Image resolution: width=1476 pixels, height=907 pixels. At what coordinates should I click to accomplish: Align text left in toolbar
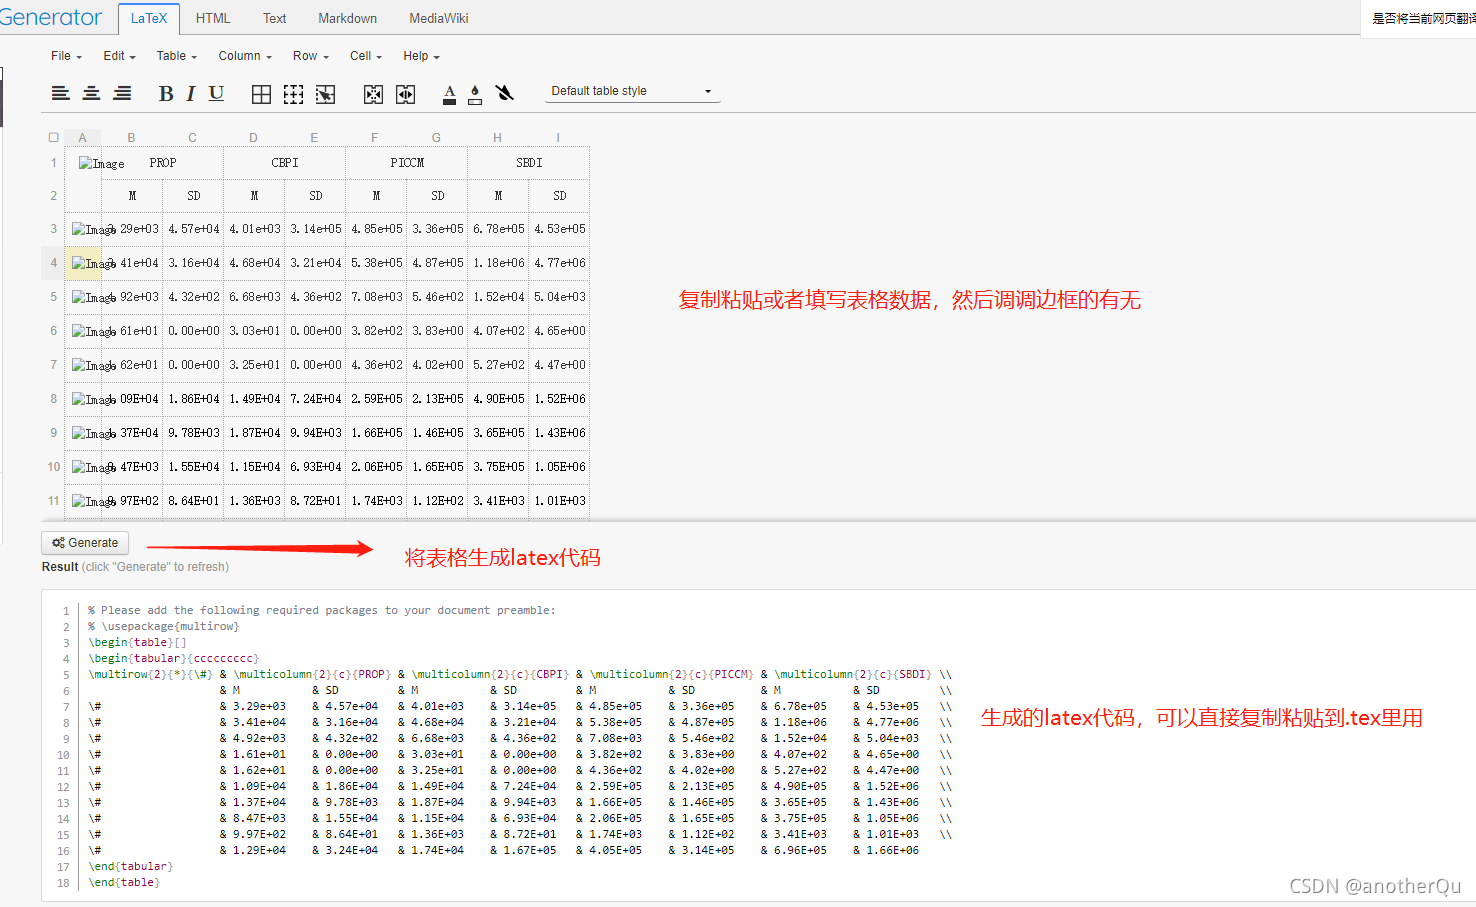(x=61, y=93)
